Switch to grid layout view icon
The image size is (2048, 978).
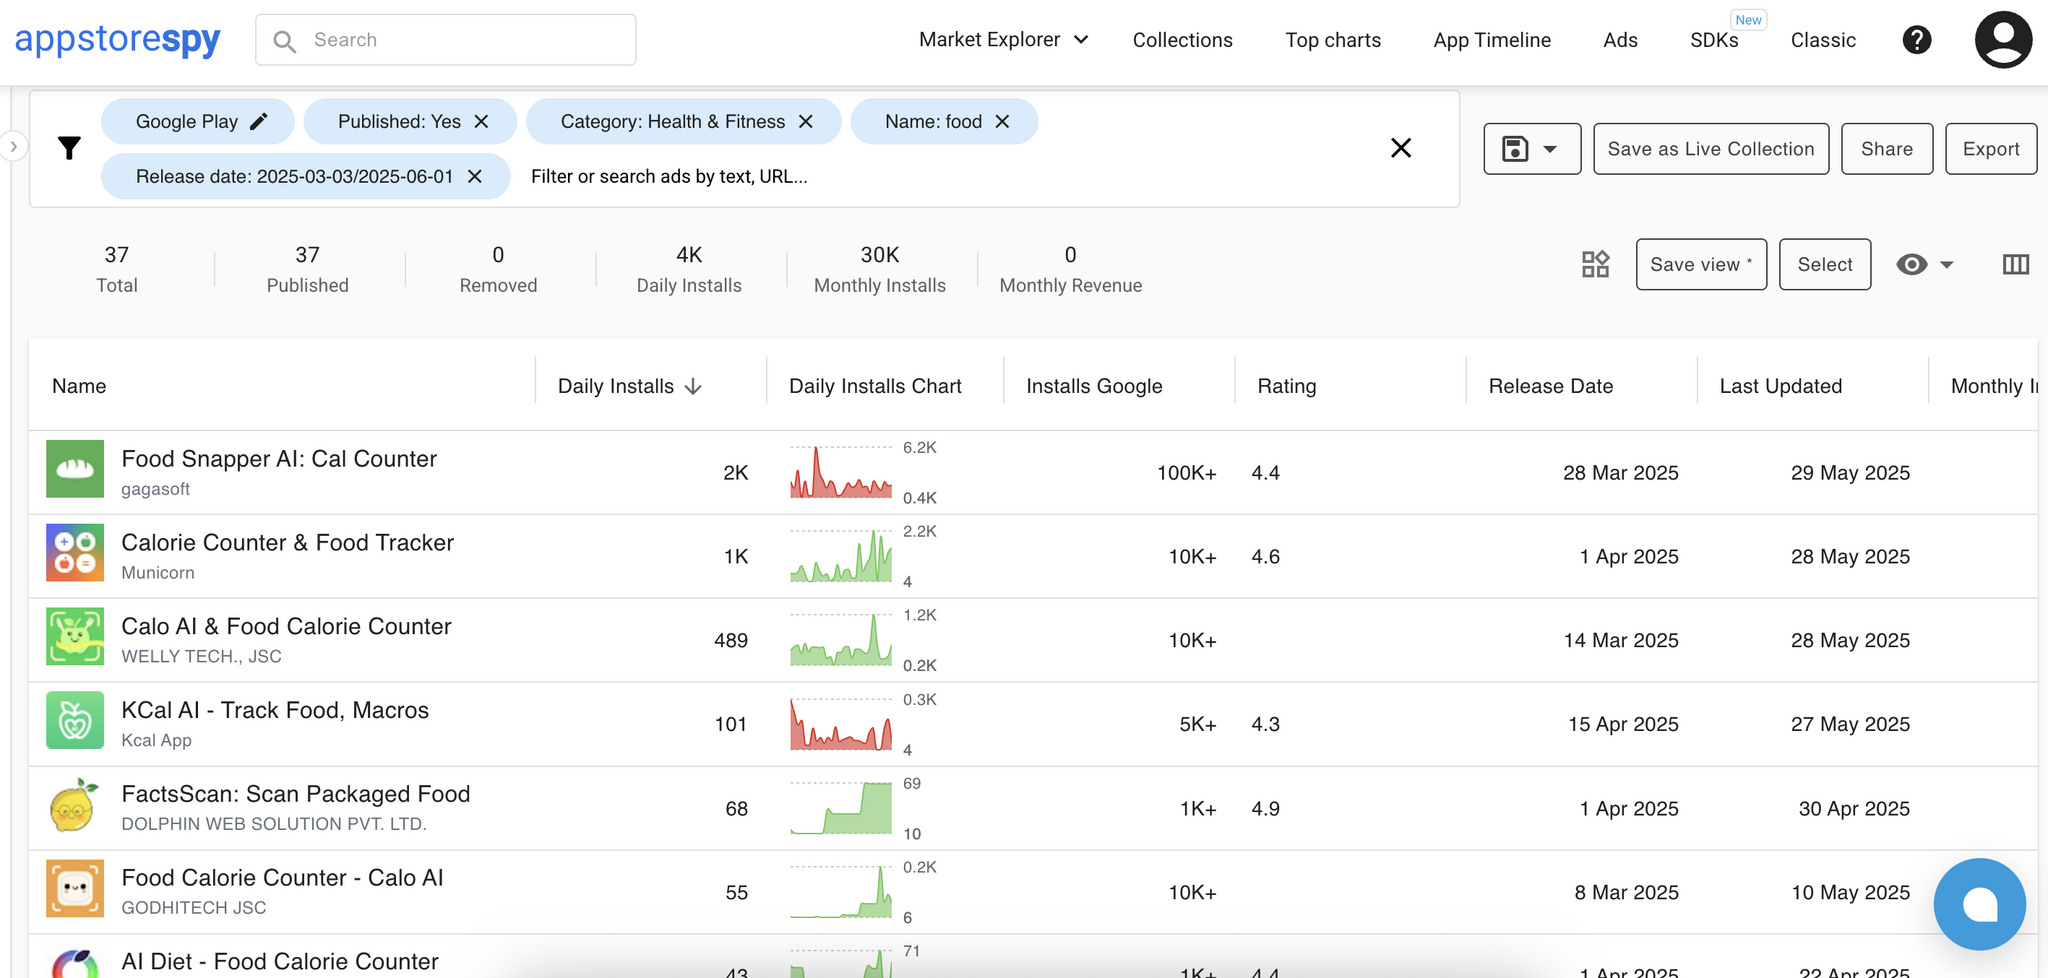coord(1595,264)
